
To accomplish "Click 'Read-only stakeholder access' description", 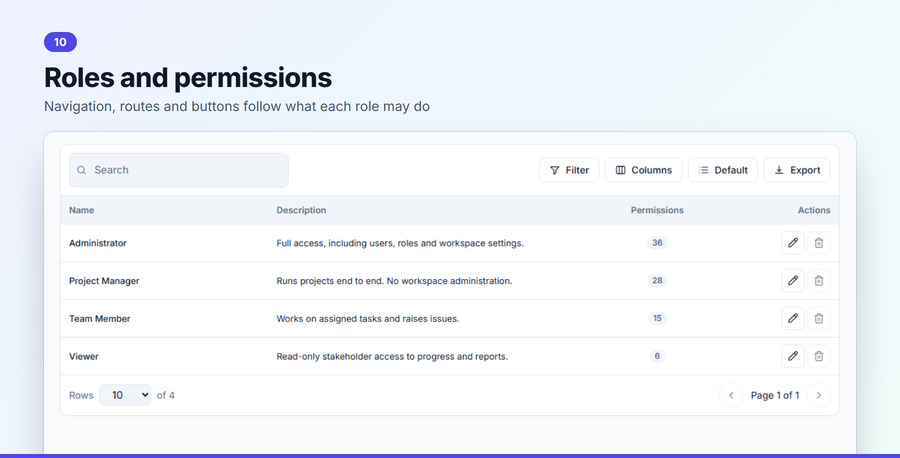I will coord(392,356).
